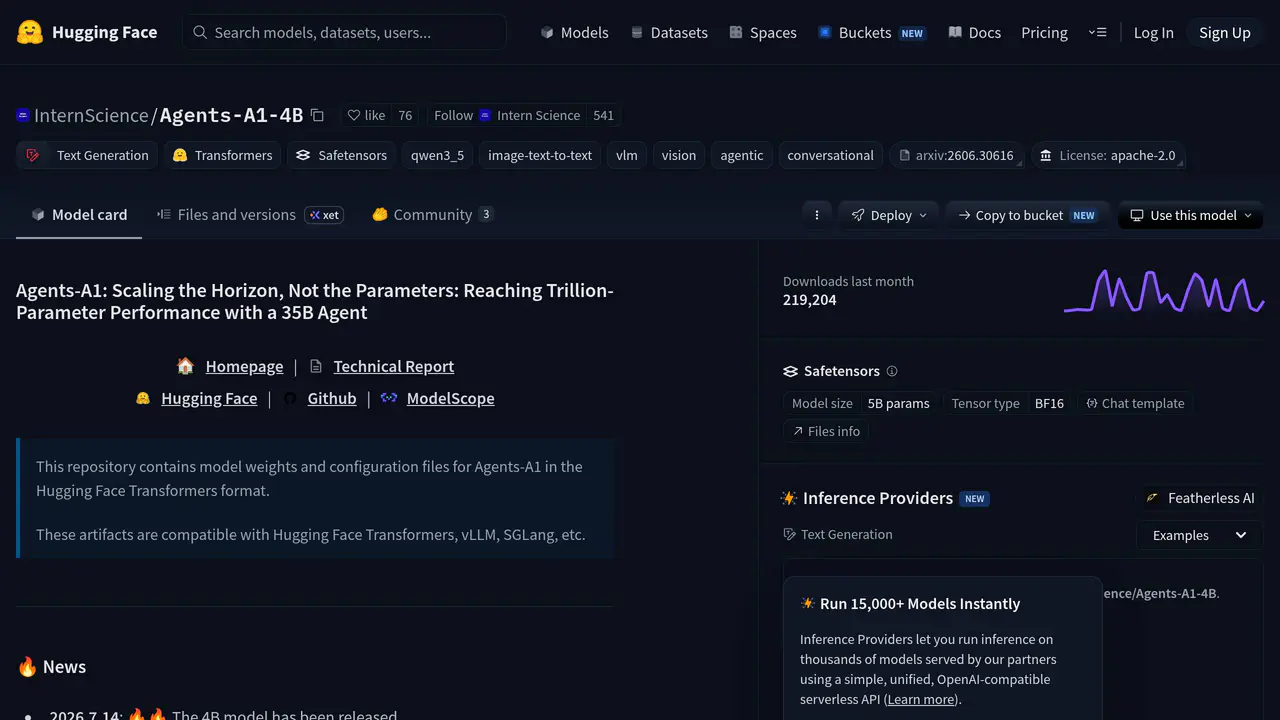Click the Spaces icon in navbar
The image size is (1280, 720).
pos(736,32)
